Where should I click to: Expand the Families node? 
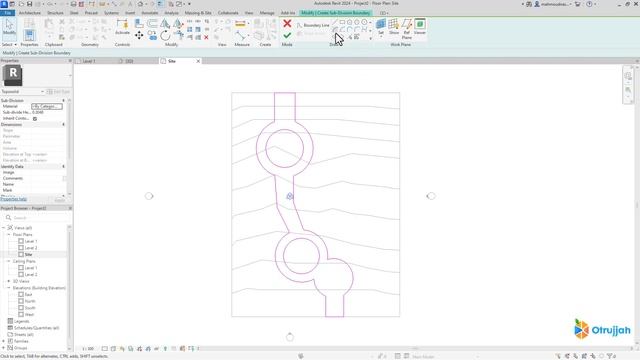(4, 341)
